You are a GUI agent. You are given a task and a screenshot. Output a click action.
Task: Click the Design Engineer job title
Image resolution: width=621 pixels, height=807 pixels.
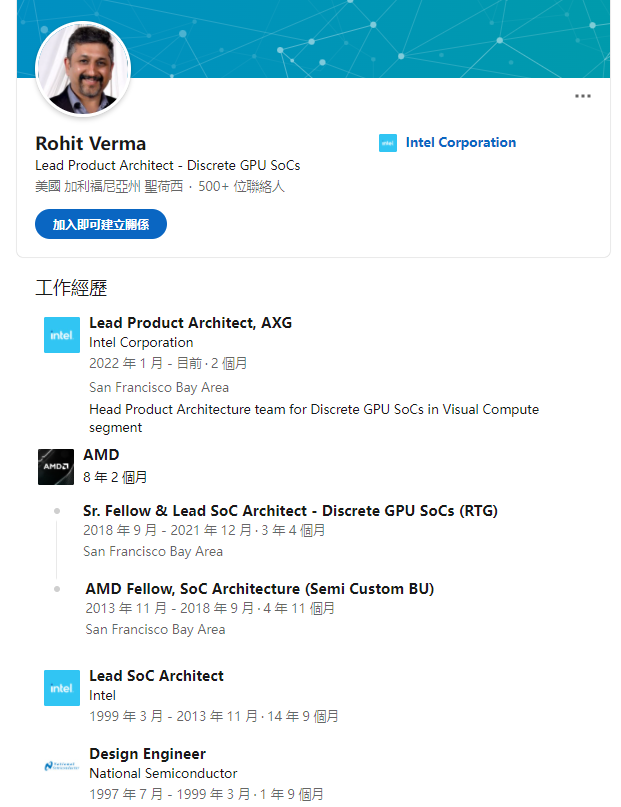click(x=147, y=754)
